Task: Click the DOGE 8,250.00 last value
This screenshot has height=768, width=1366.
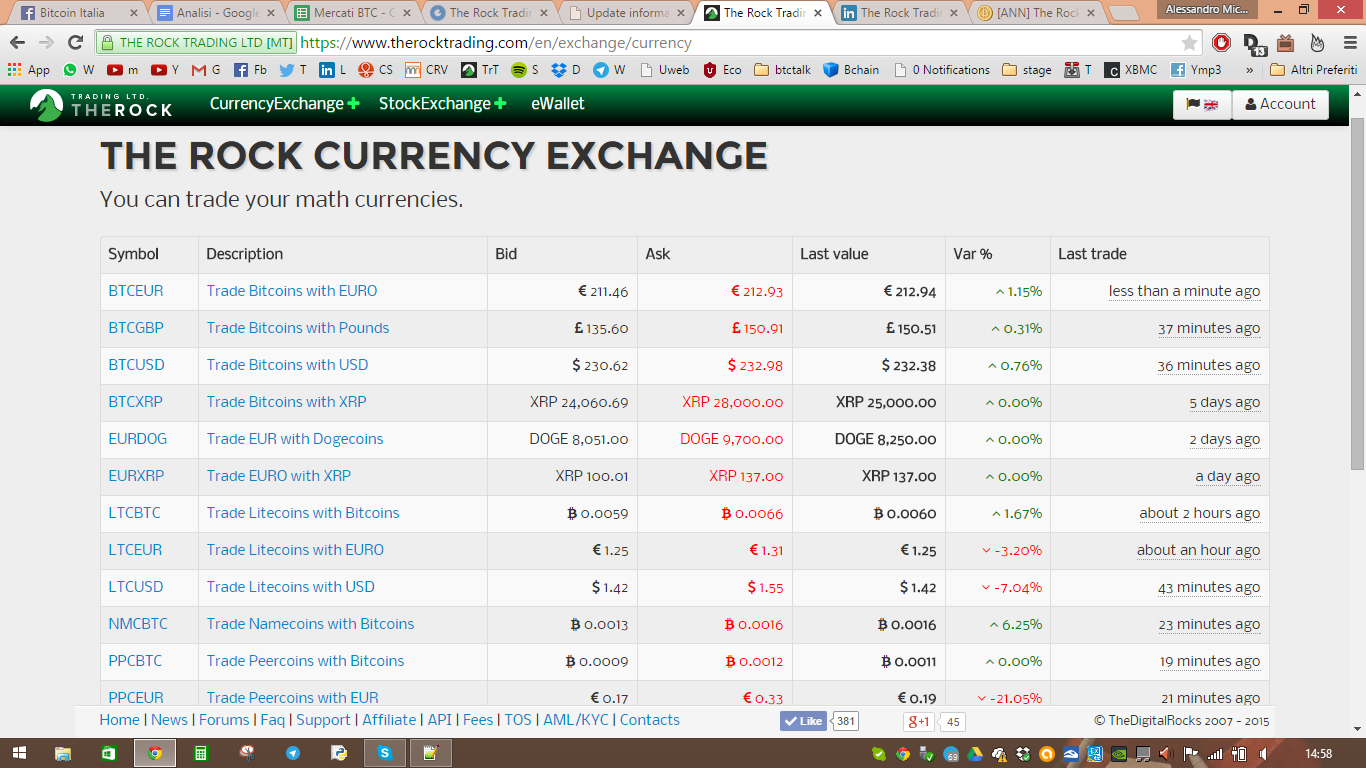Action: tap(886, 440)
